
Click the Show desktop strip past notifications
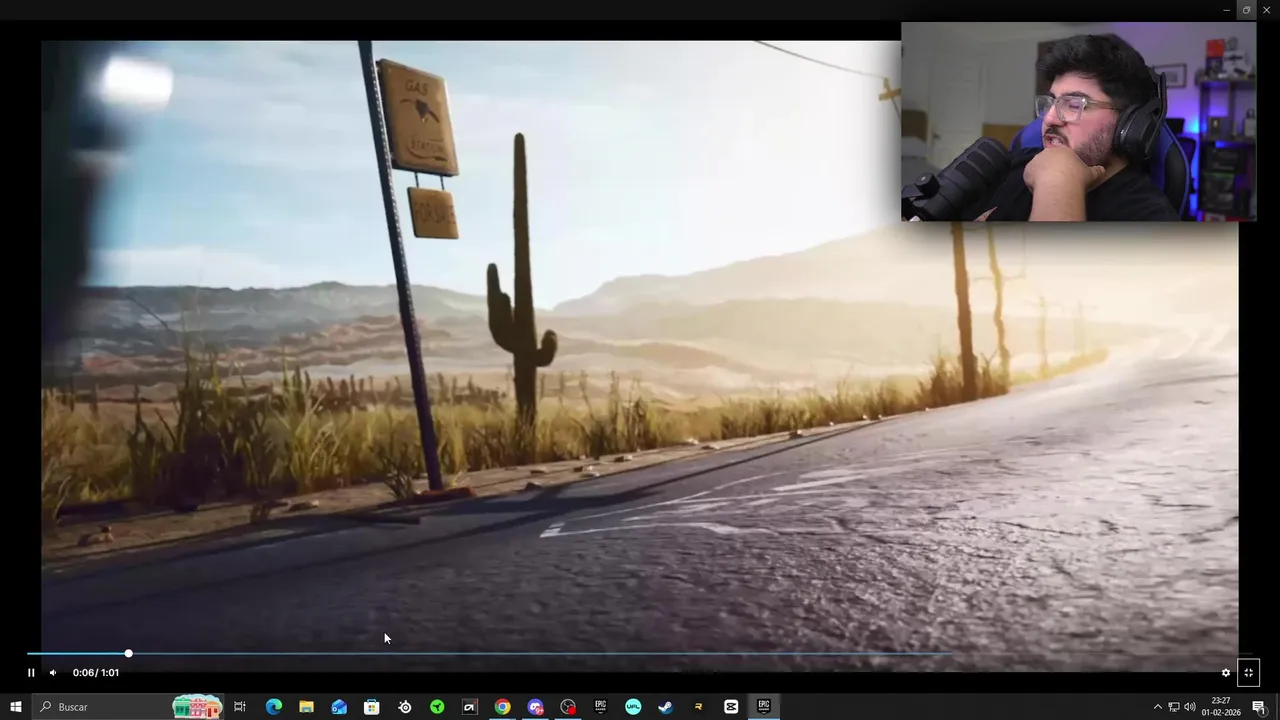1277,707
